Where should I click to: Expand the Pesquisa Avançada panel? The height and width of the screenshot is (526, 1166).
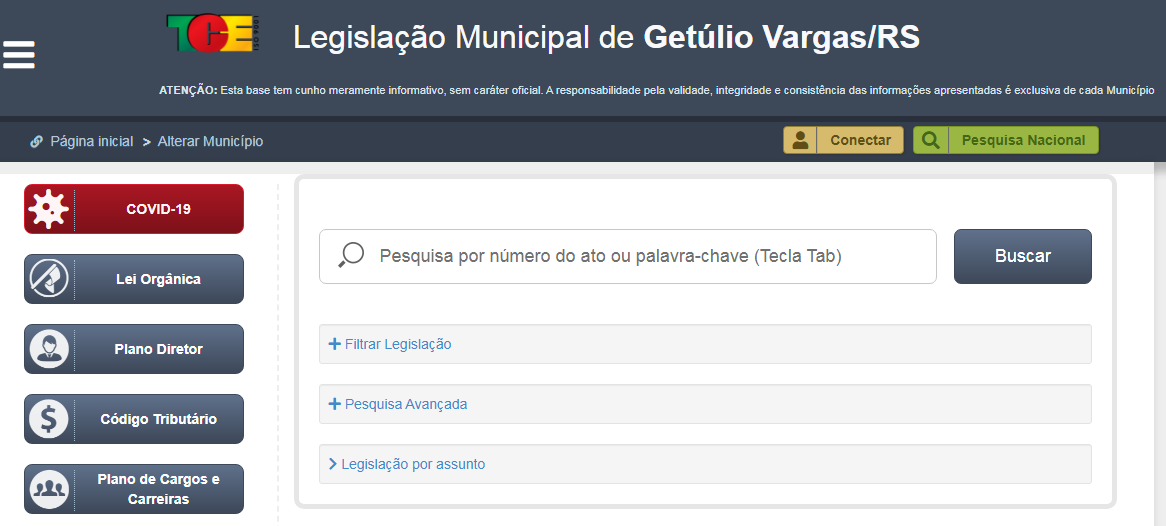398,404
